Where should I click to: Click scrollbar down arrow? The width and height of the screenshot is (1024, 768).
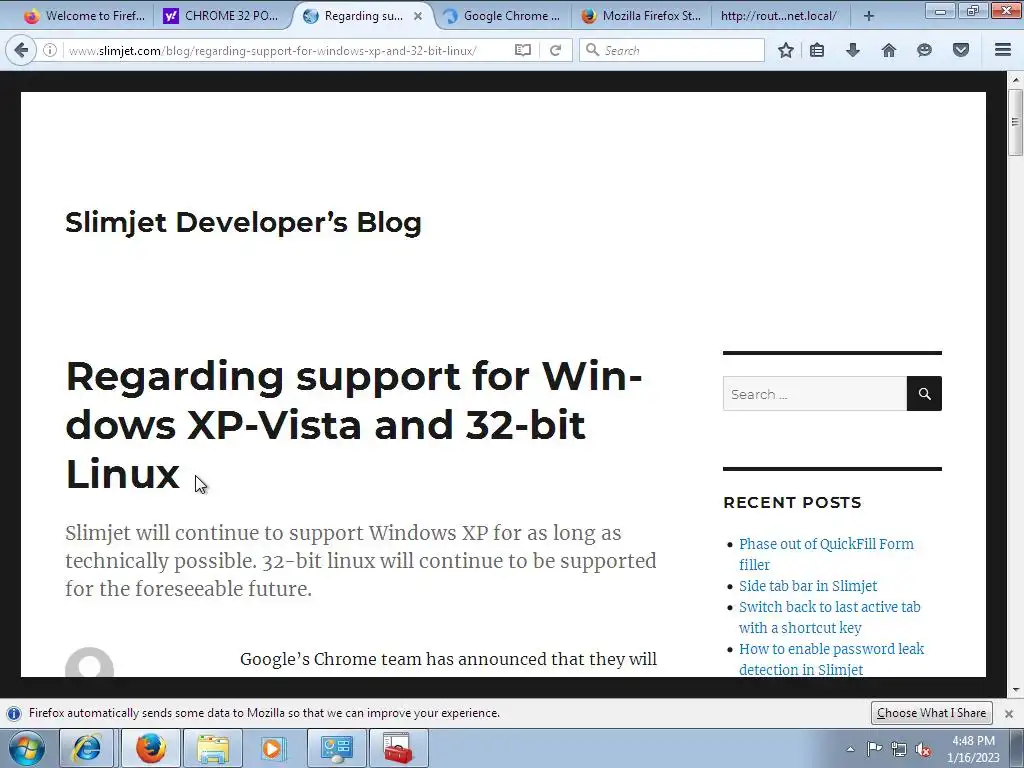tap(1015, 690)
